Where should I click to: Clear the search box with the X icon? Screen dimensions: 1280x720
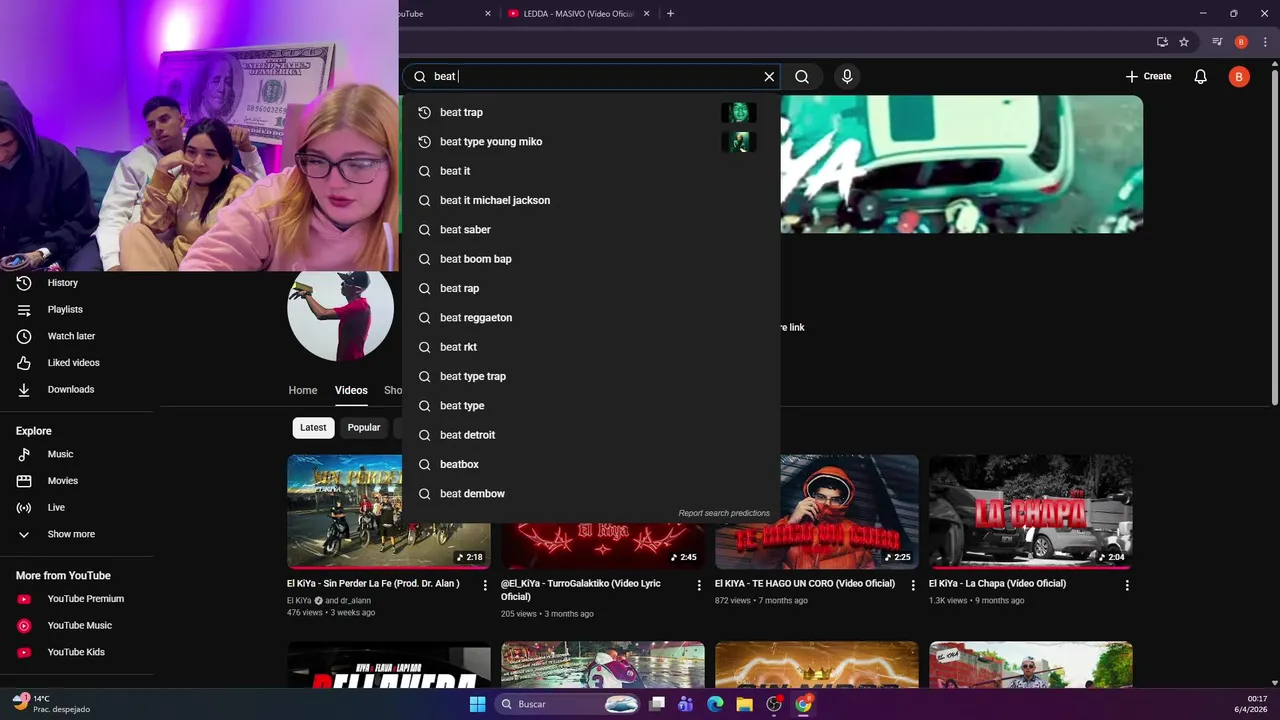point(769,76)
